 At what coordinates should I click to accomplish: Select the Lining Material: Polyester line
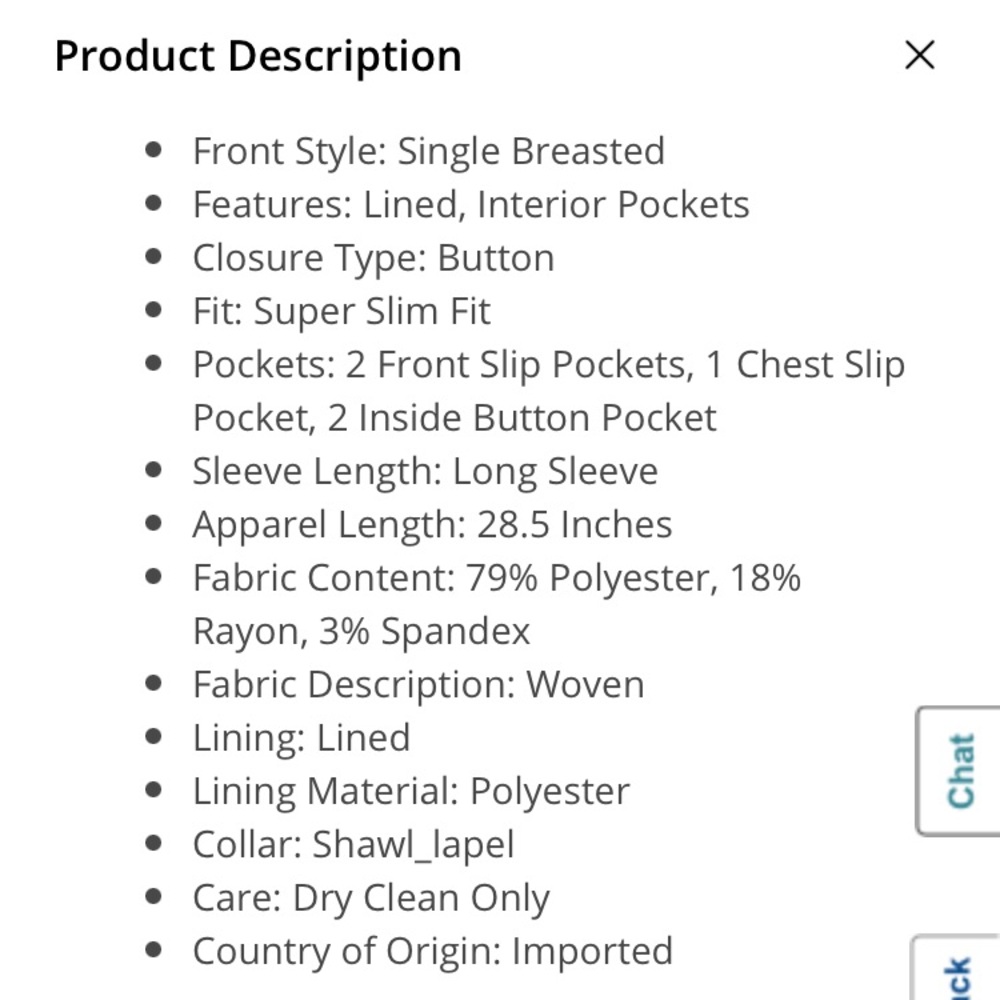(411, 791)
